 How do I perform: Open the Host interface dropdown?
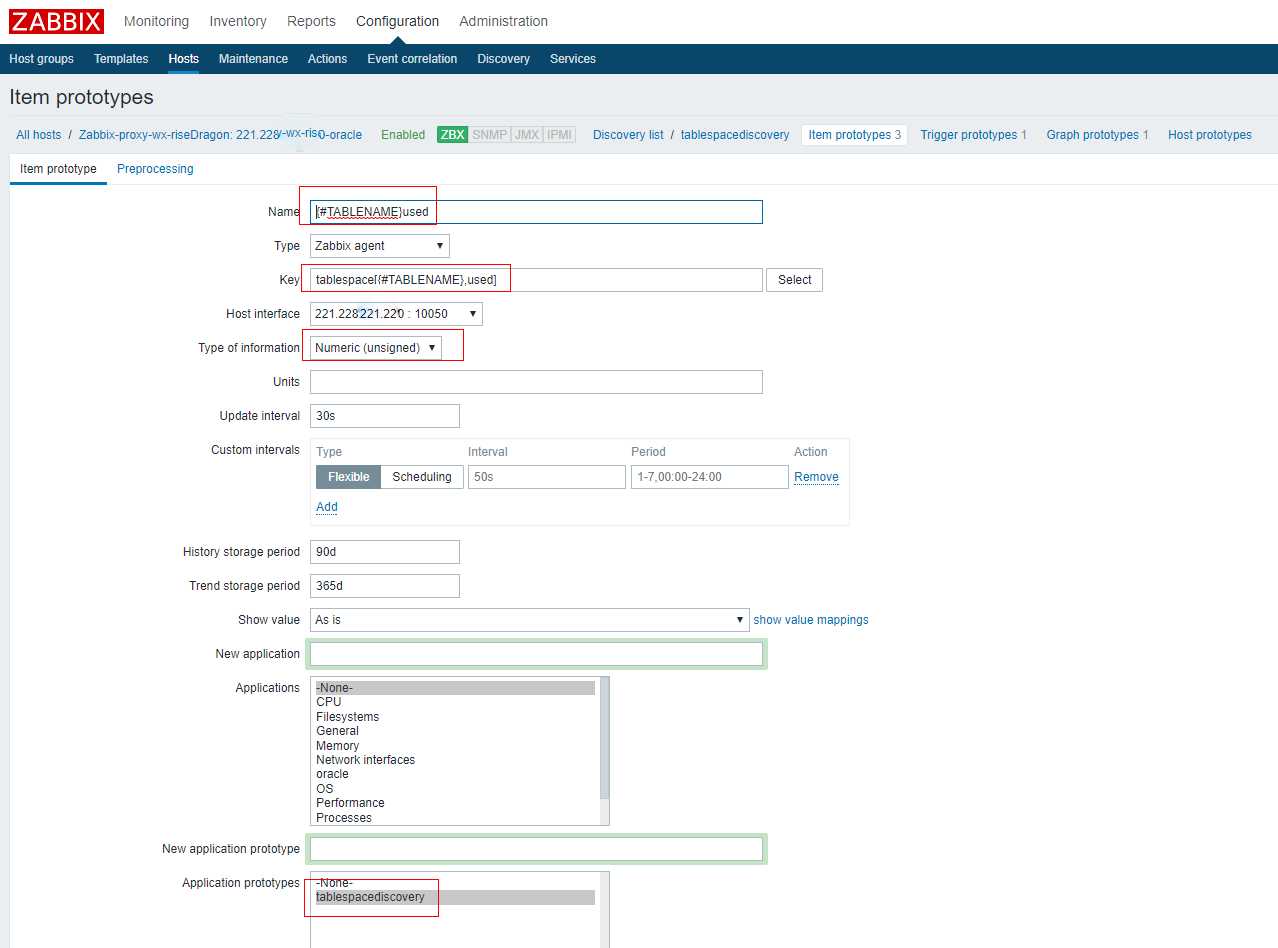point(396,314)
